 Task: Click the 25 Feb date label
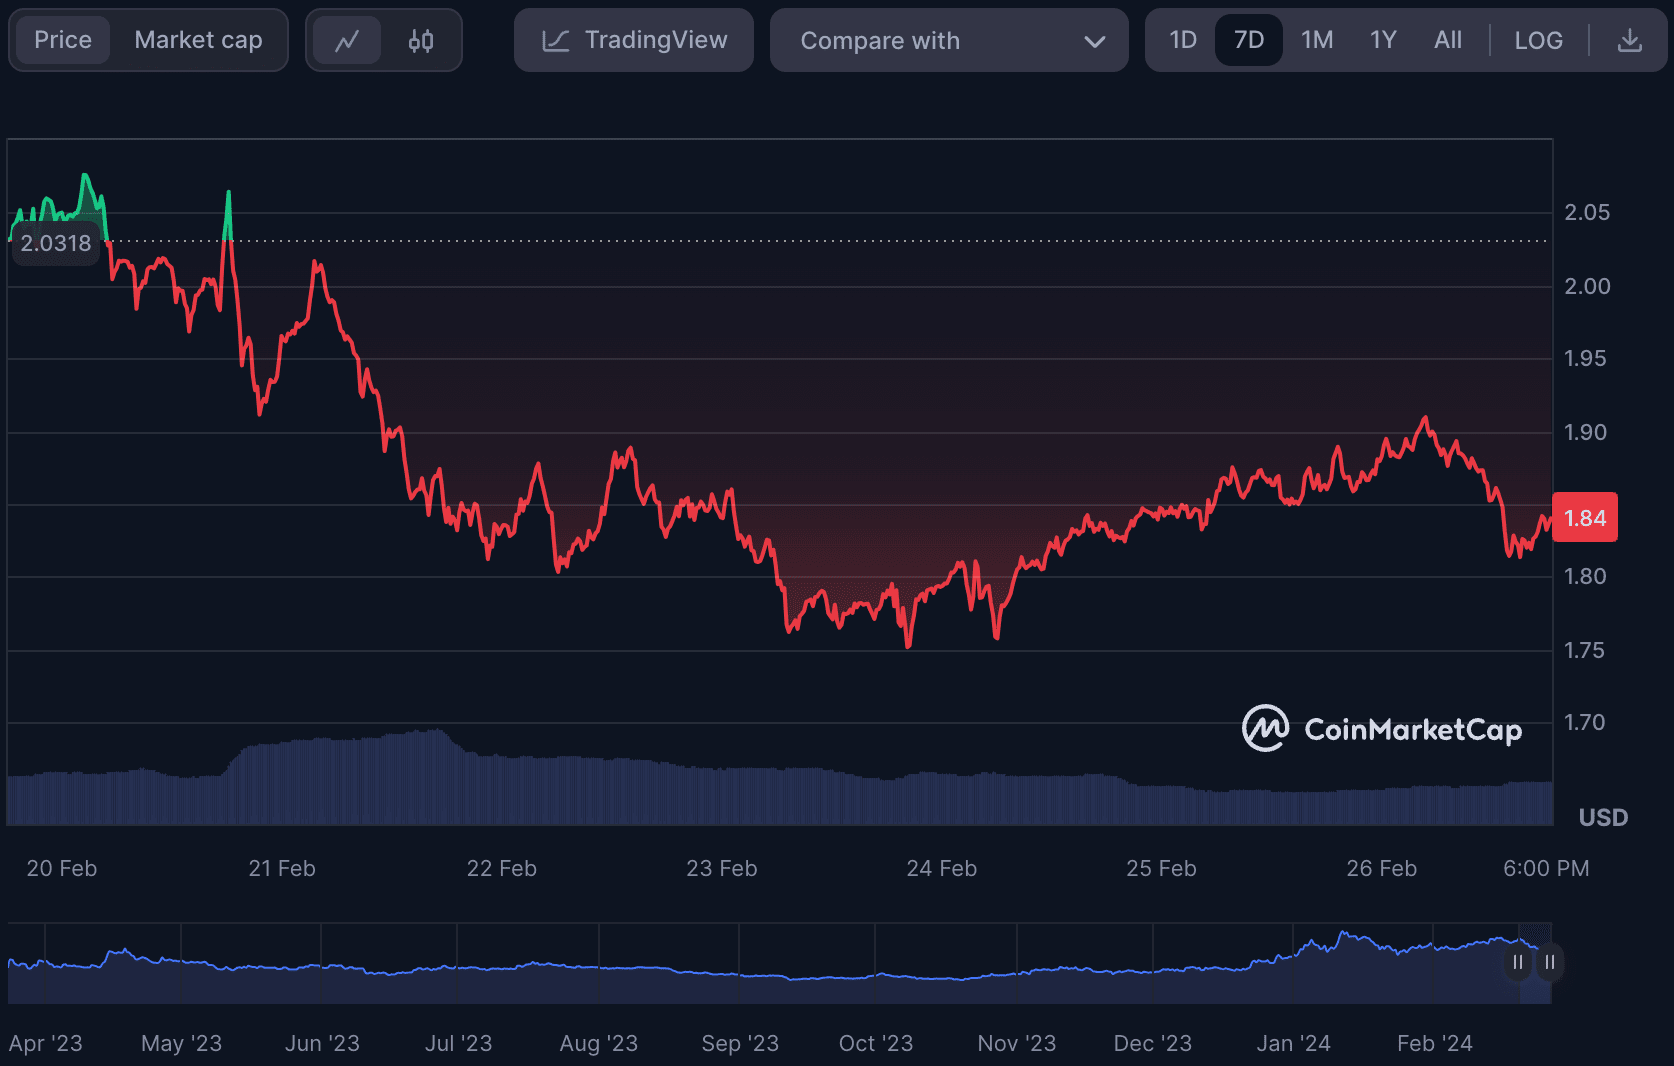[1161, 868]
